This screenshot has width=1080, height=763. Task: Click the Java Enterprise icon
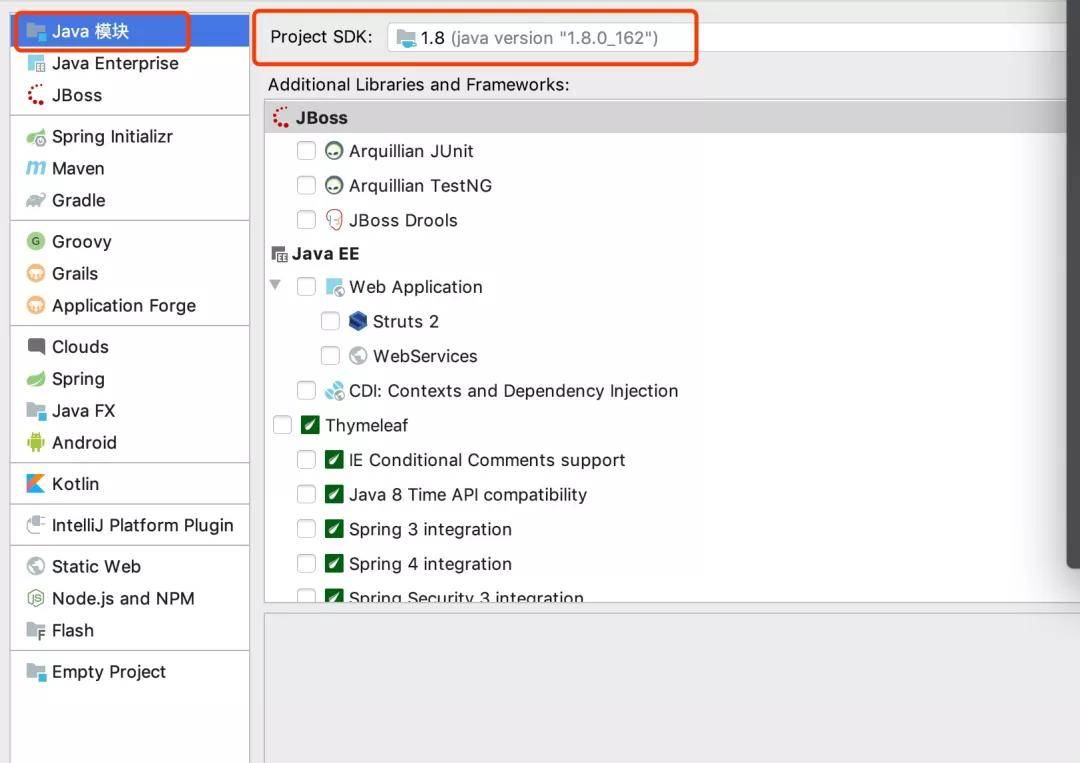(36, 63)
